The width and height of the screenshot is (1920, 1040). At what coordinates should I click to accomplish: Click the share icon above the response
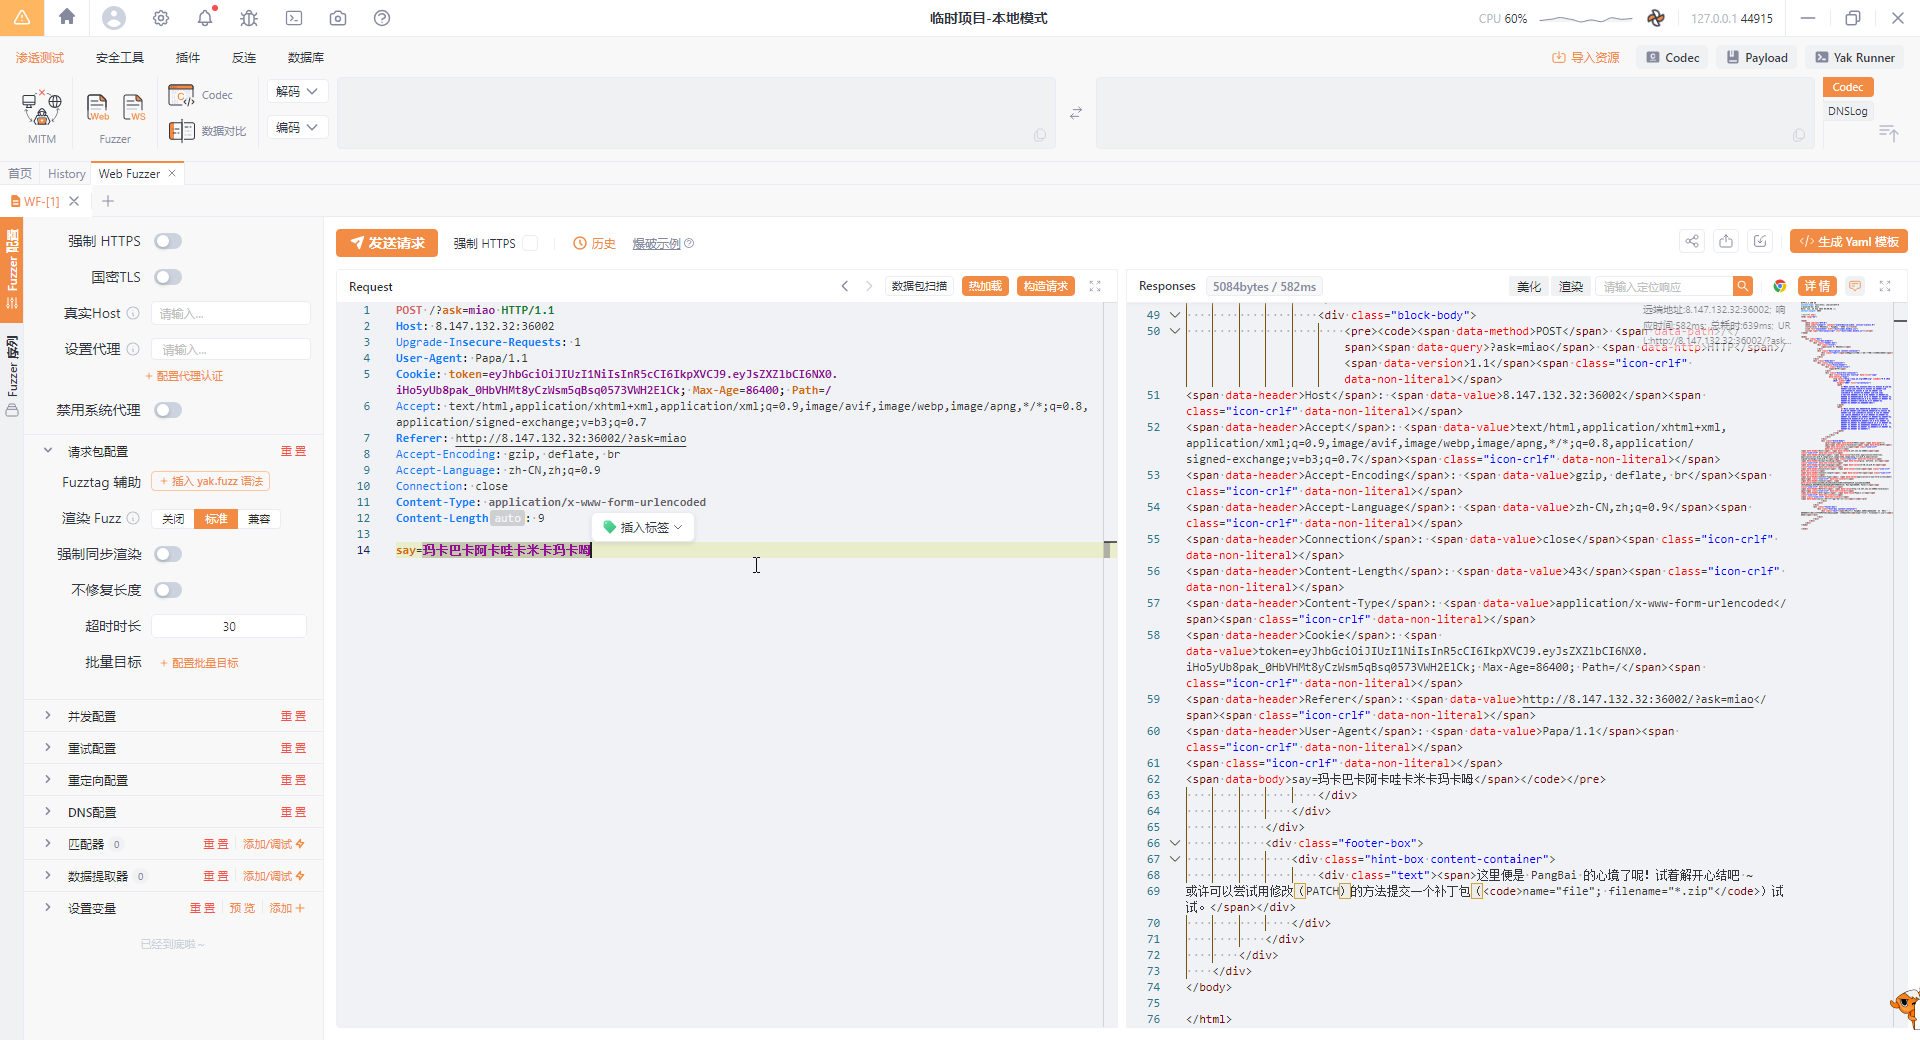pyautogui.click(x=1691, y=241)
